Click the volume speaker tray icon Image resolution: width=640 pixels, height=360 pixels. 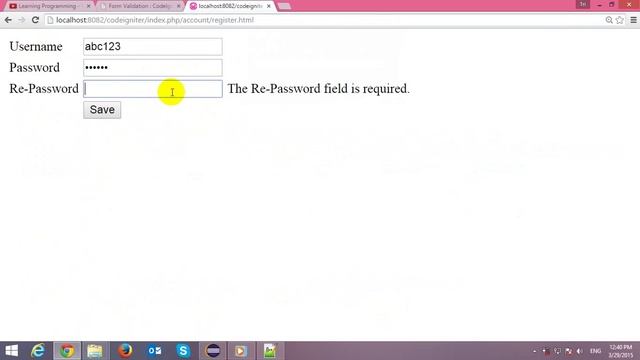pyautogui.click(x=579, y=351)
